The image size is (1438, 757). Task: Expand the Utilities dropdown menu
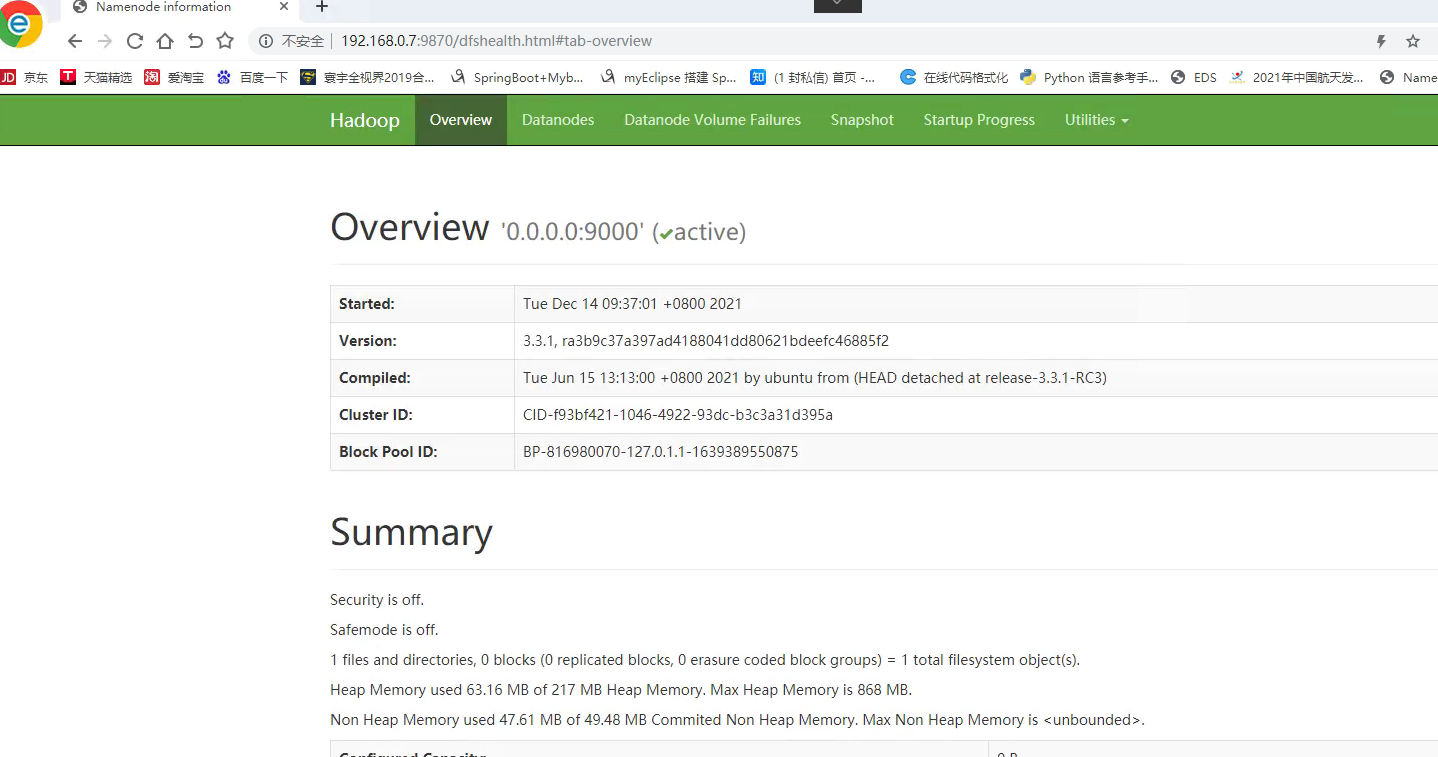click(1097, 120)
